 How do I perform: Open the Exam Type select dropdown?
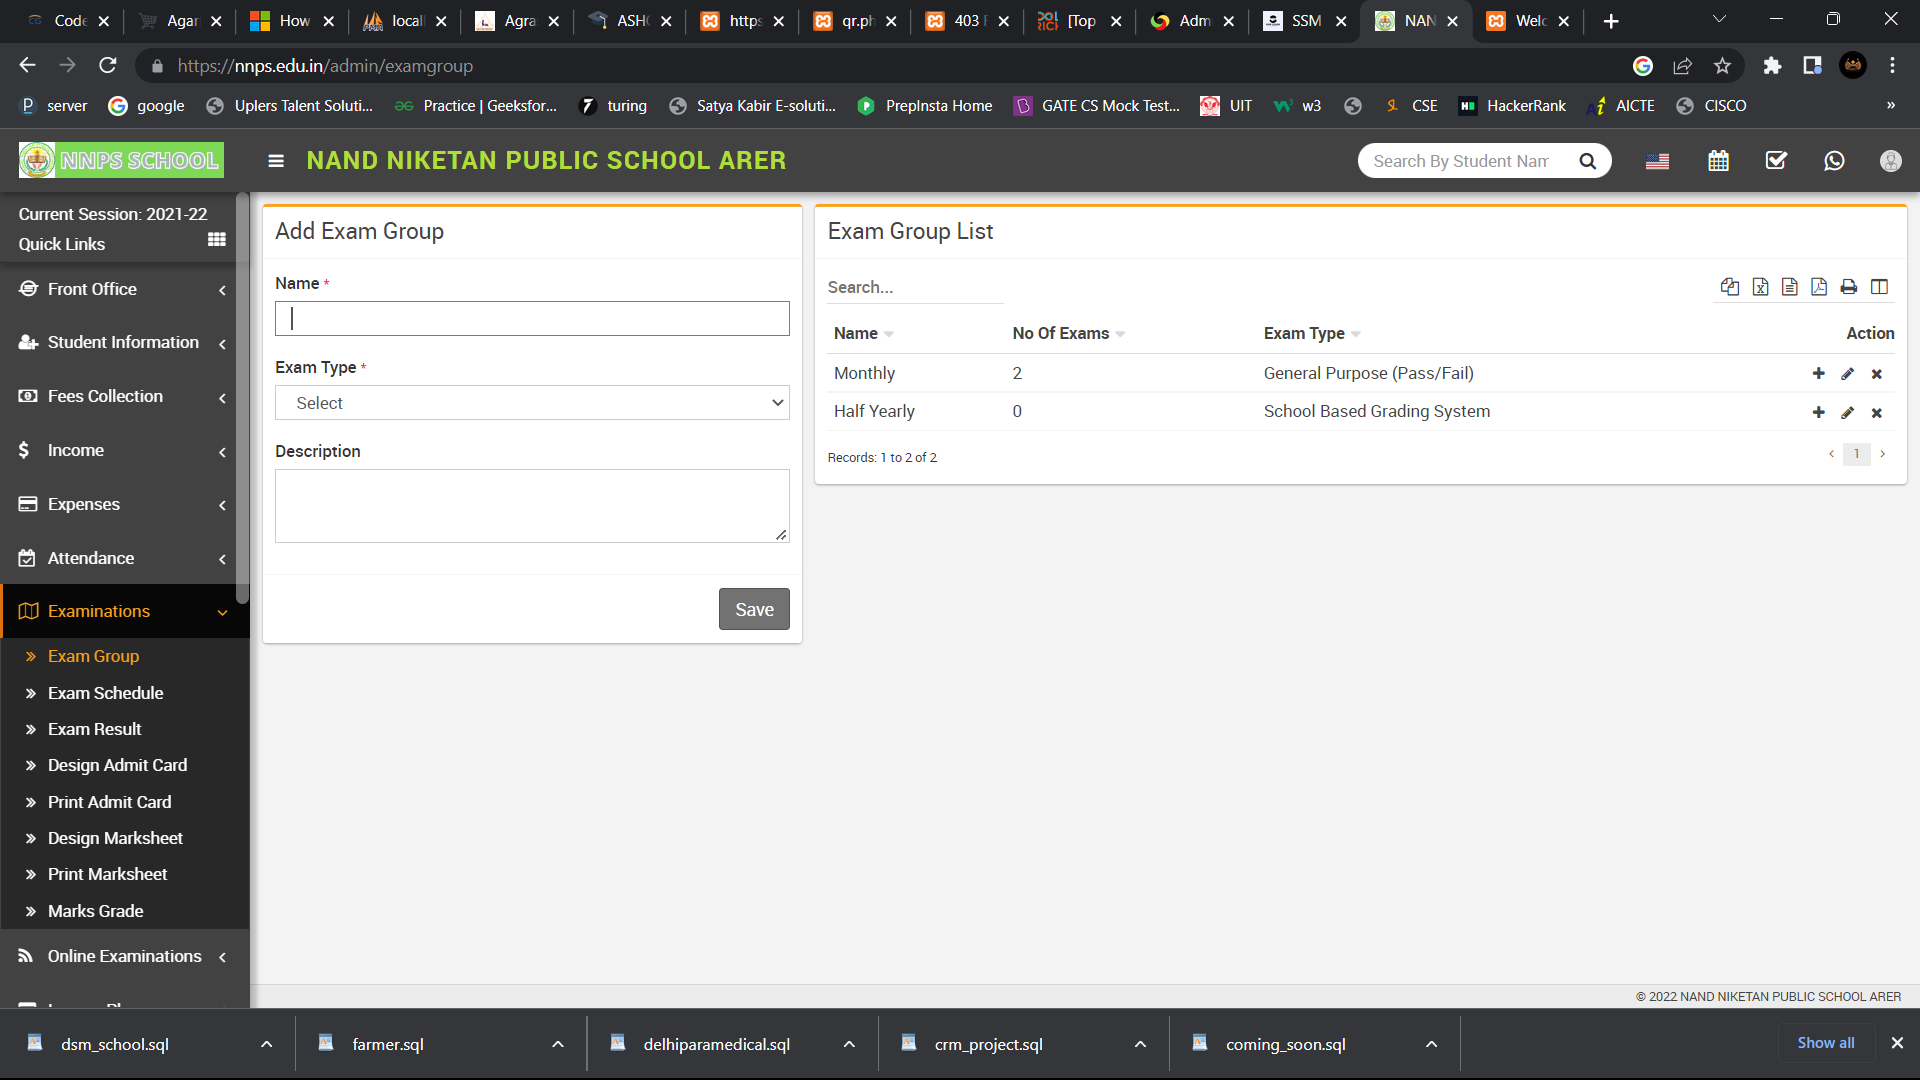[532, 403]
